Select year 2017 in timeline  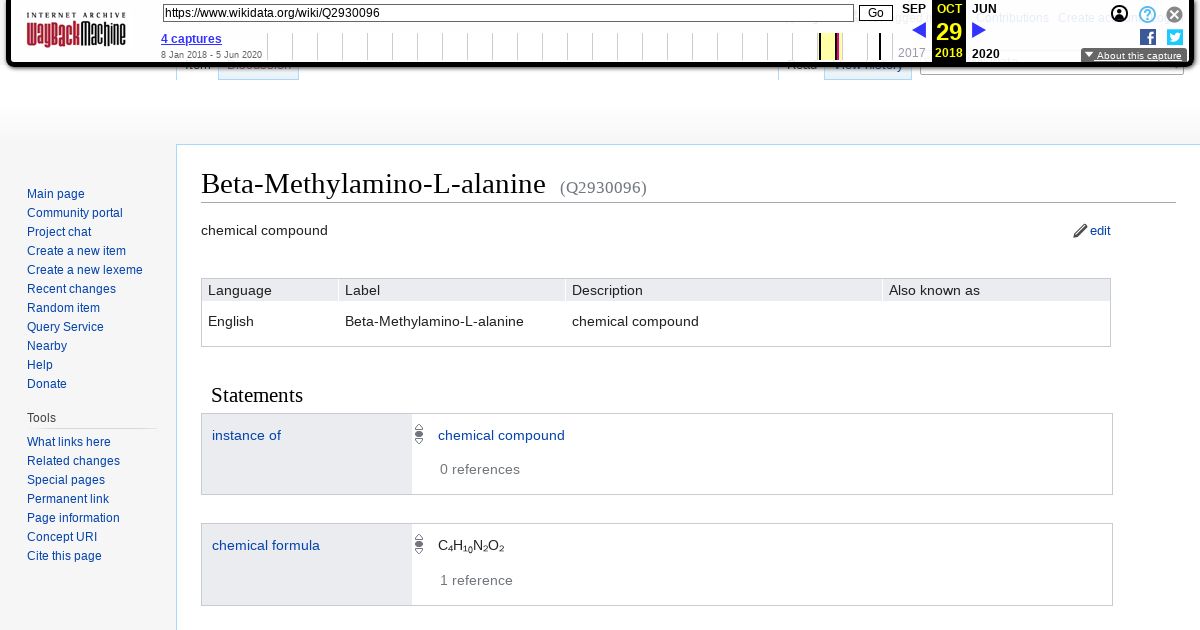[912, 54]
